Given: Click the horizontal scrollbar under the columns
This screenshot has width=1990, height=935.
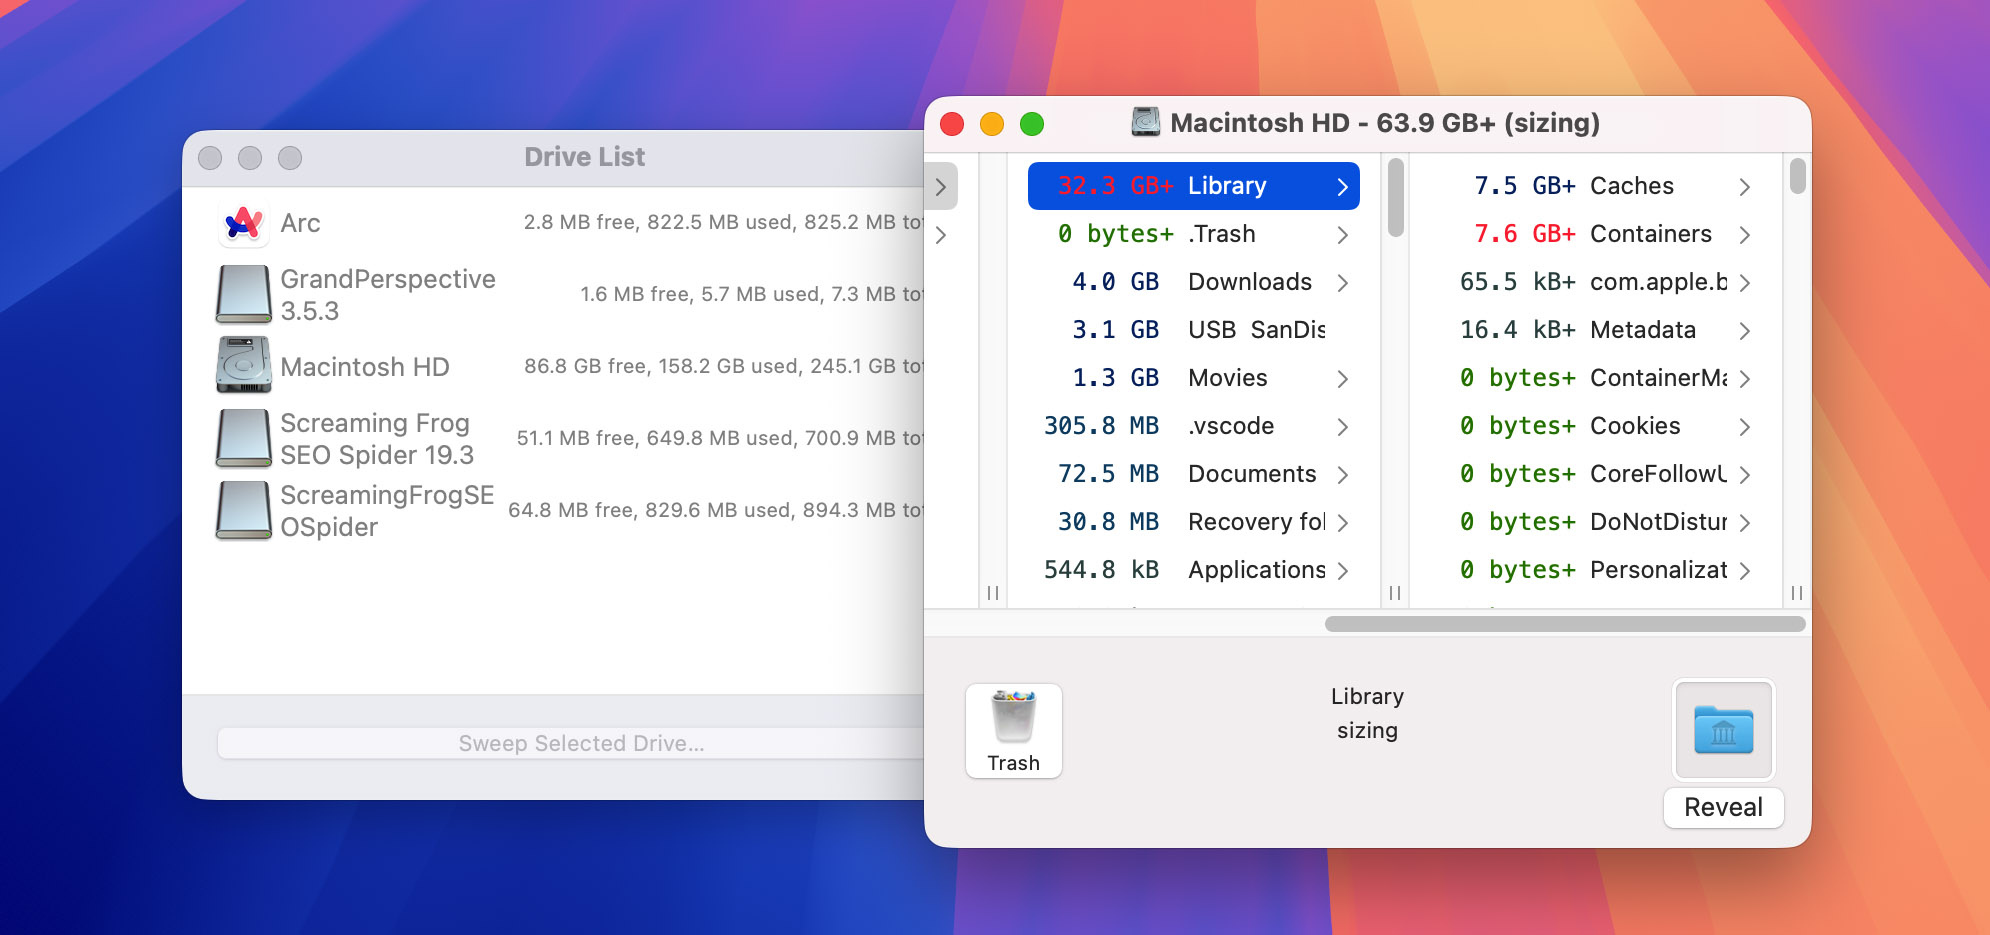Looking at the screenshot, I should (x=1564, y=624).
